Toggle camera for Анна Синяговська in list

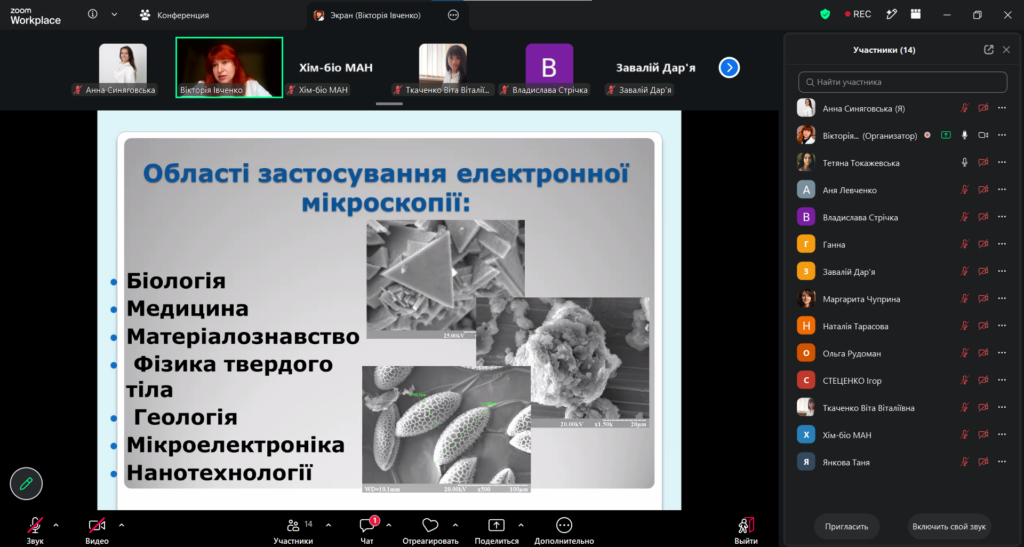tap(983, 108)
